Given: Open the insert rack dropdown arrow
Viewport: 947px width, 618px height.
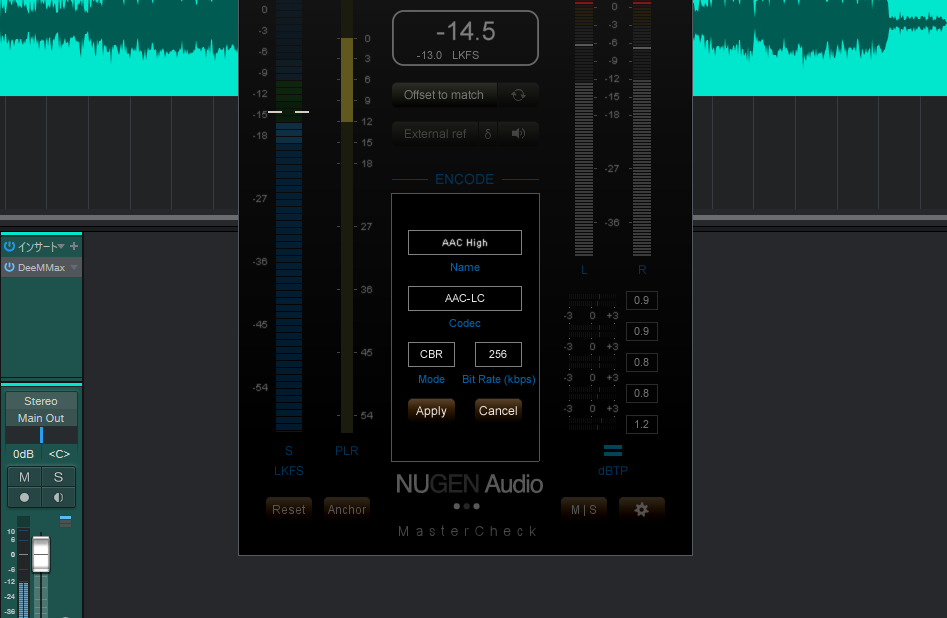Looking at the screenshot, I should [x=61, y=246].
